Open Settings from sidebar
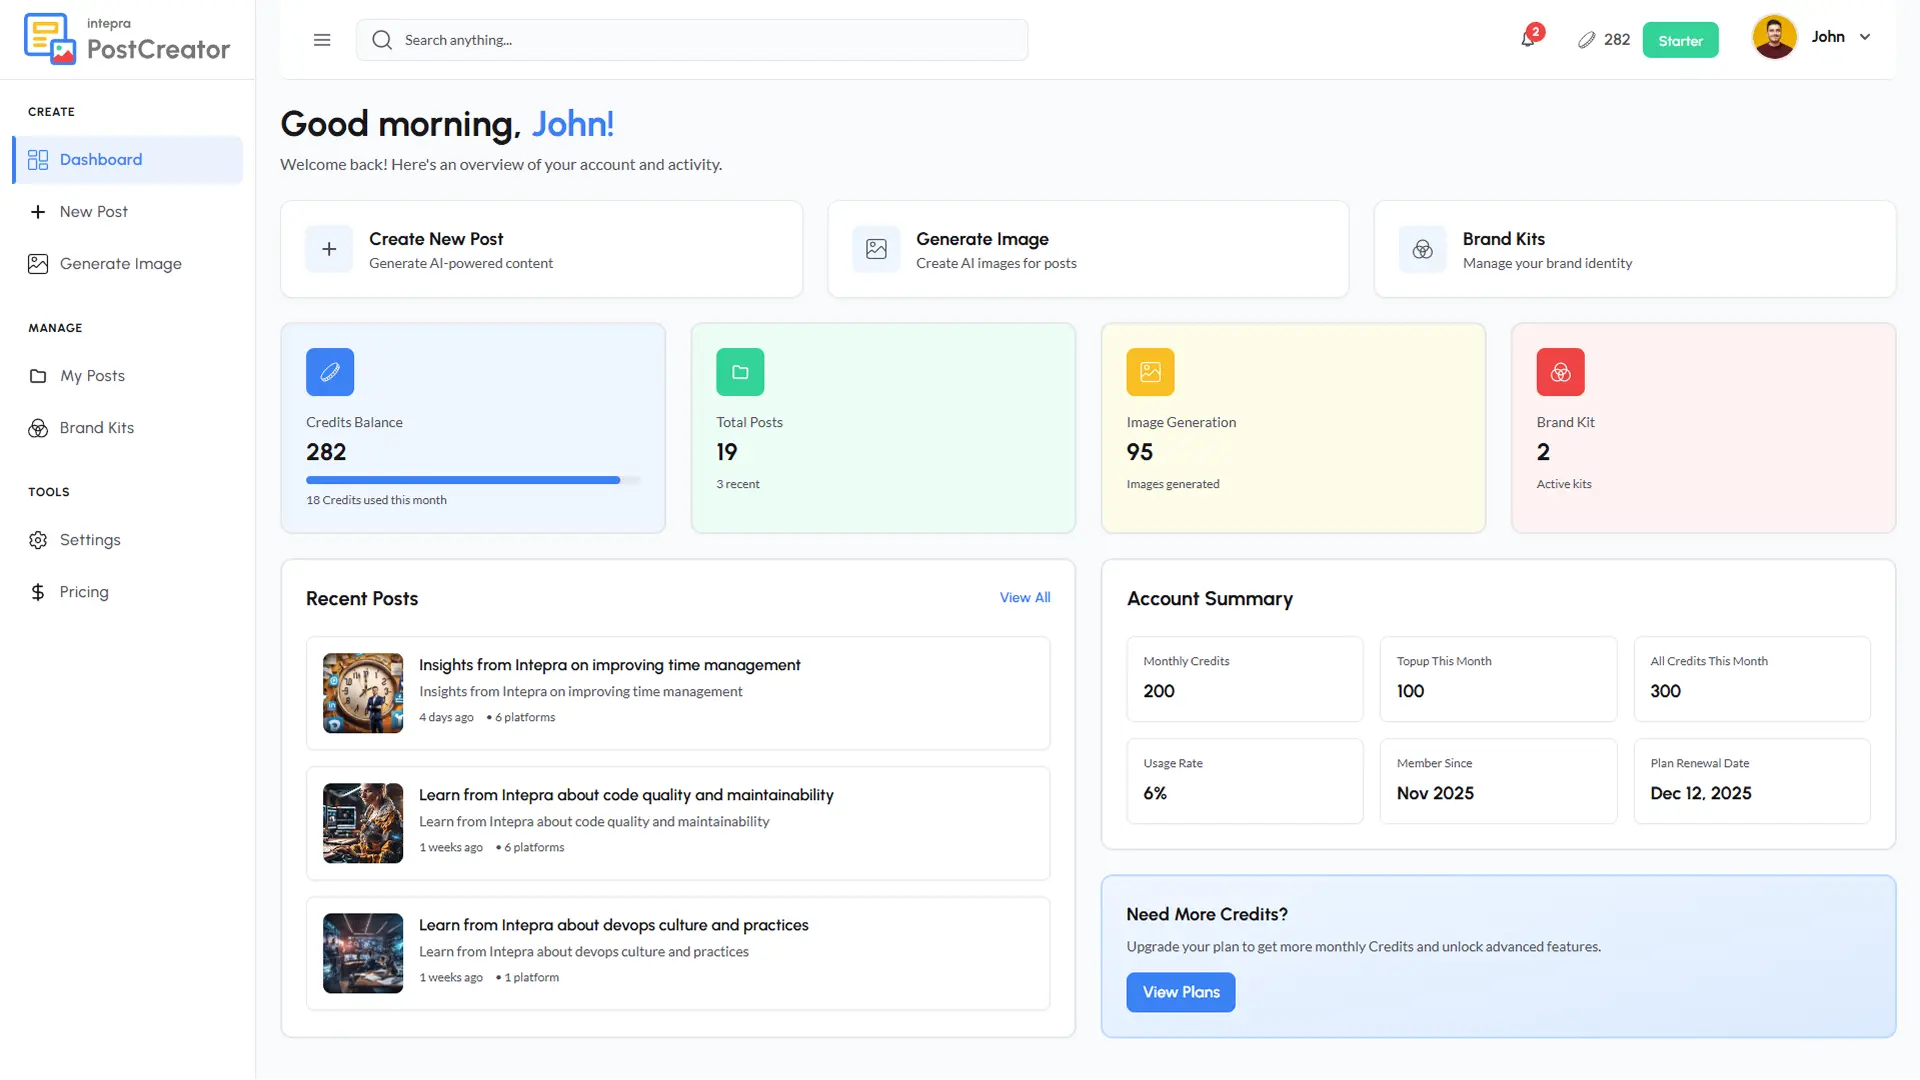The width and height of the screenshot is (1920, 1080). point(90,540)
